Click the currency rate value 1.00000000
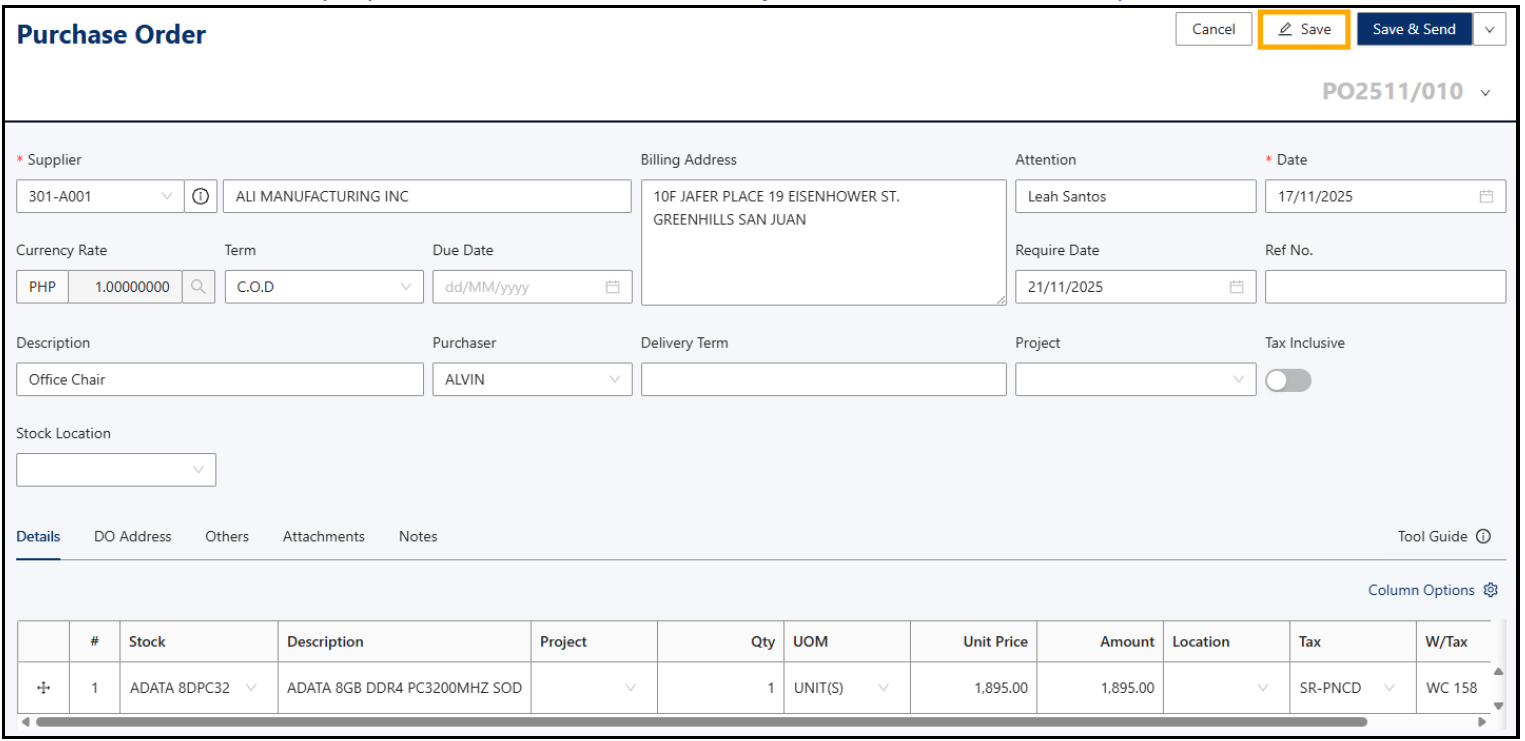Viewport: 1525px width, 741px height. coord(126,287)
